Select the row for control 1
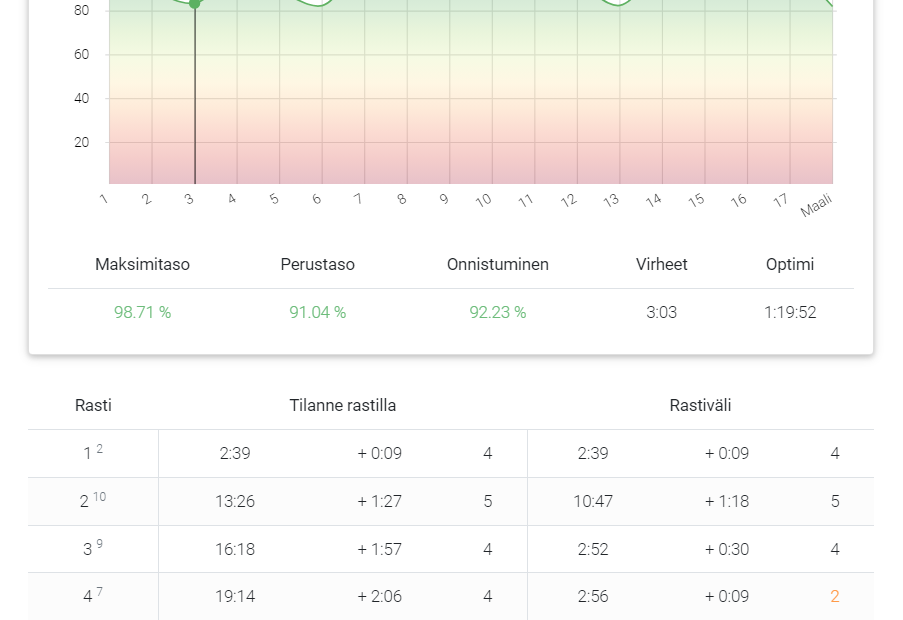Viewport: 903px width, 620px height. tap(92, 453)
